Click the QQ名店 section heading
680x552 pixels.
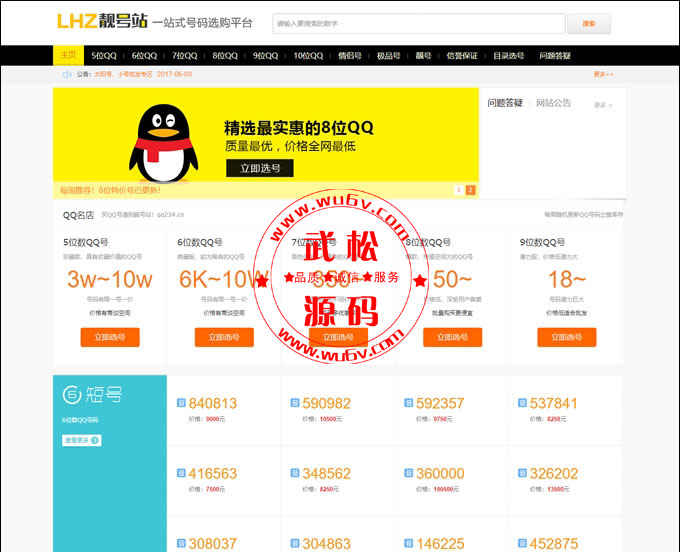78,215
